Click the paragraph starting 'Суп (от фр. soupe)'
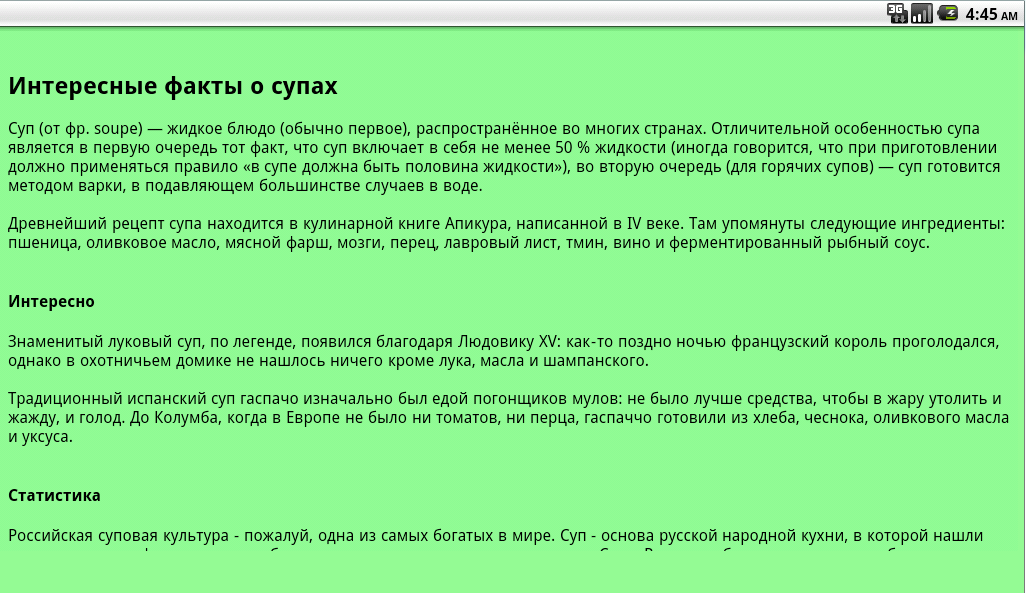Screen dimensions: 1026x593 click(504, 157)
